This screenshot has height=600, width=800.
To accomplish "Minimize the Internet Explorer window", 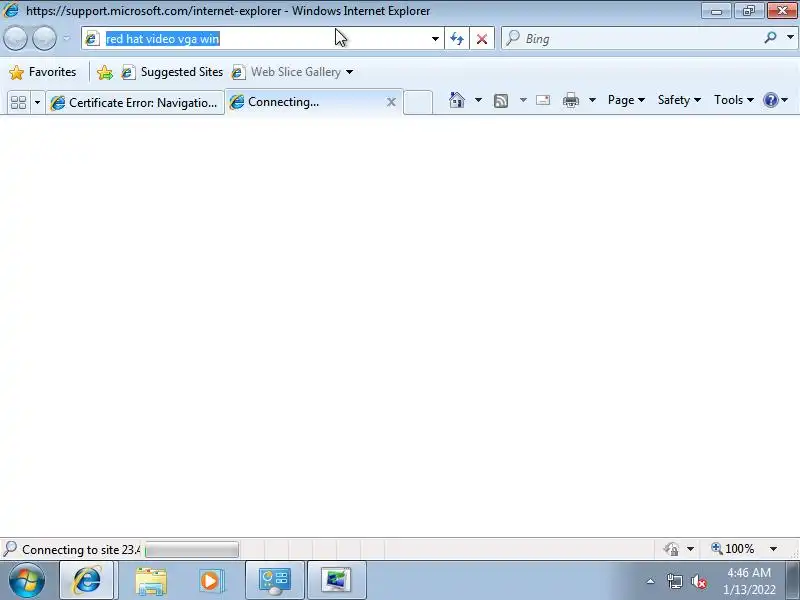I will pos(716,11).
